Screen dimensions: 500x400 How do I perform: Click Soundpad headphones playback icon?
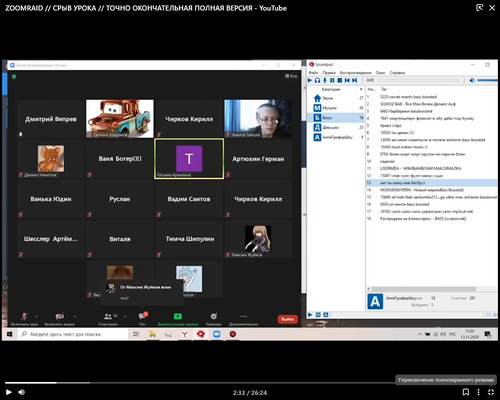point(317,80)
